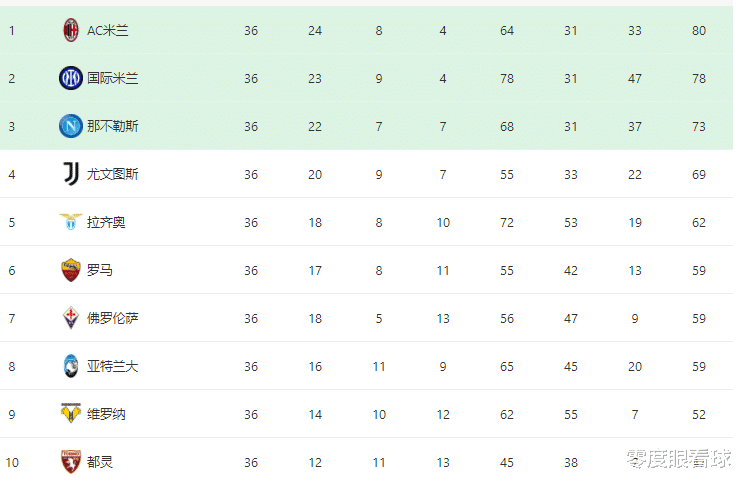
Task: Click the Fiorentina club crest
Action: pos(71,318)
